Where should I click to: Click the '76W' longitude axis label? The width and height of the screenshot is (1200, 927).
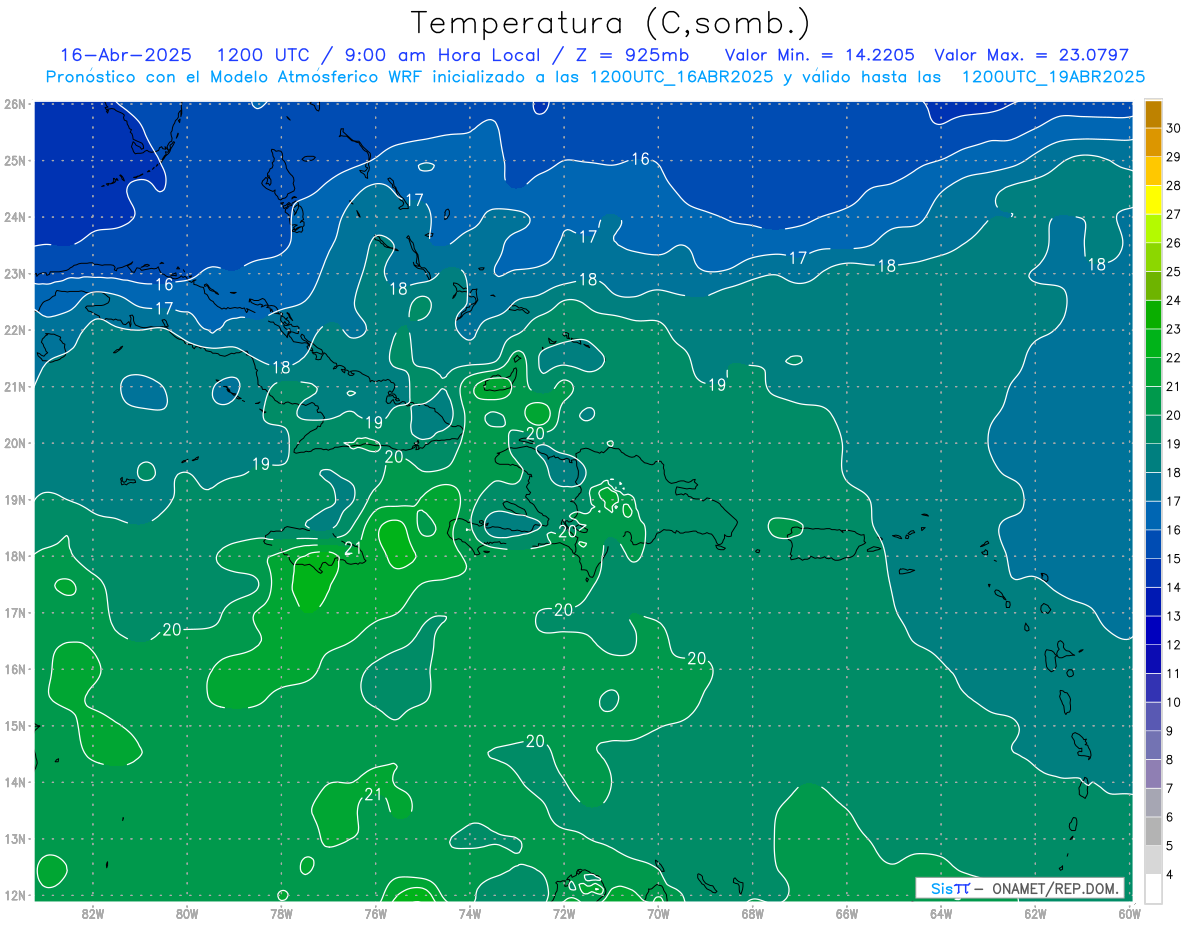(376, 912)
